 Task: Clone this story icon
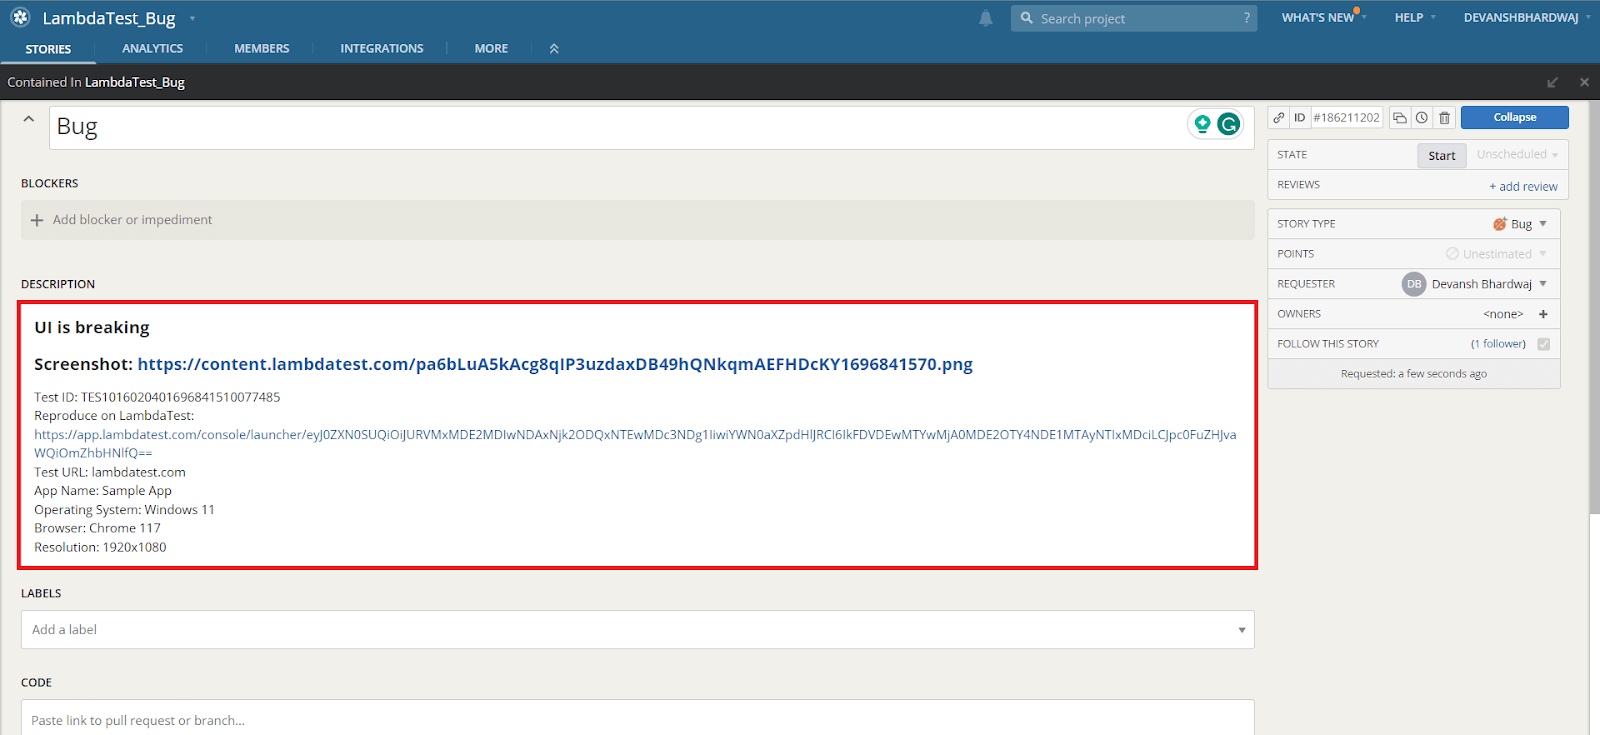coord(1400,118)
